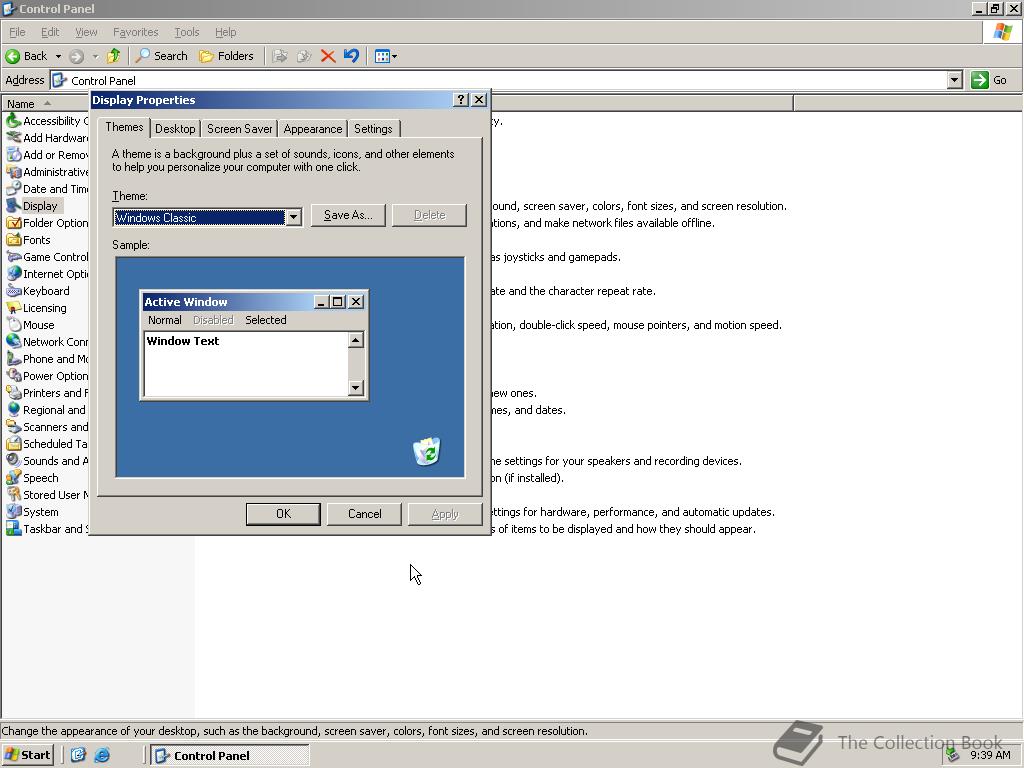1024x768 pixels.
Task: Open the Search pane
Action: (x=161, y=56)
